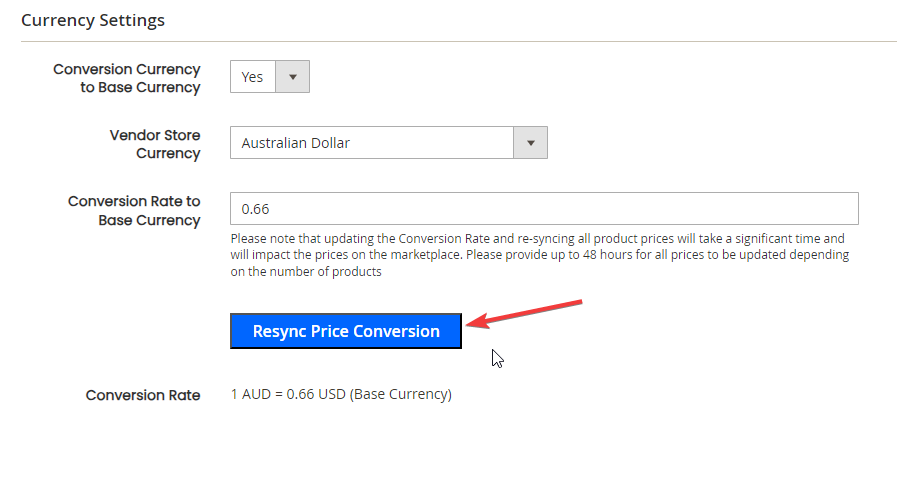The image size is (897, 491).
Task: Click the Yes value in conversion dropdown
Action: point(252,77)
